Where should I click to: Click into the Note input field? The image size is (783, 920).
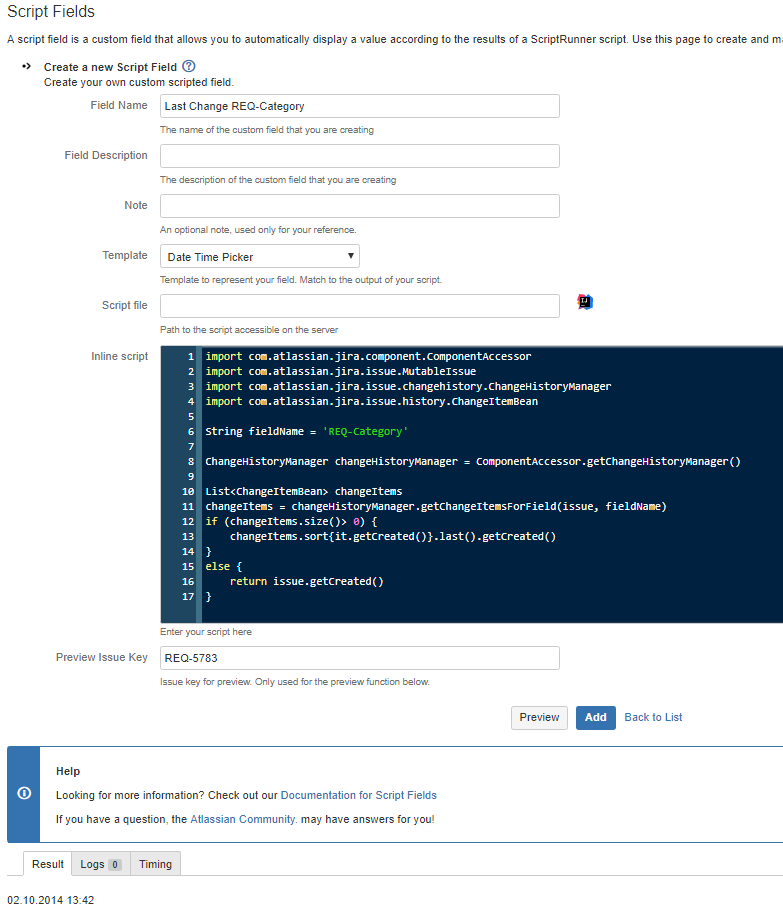(x=360, y=206)
